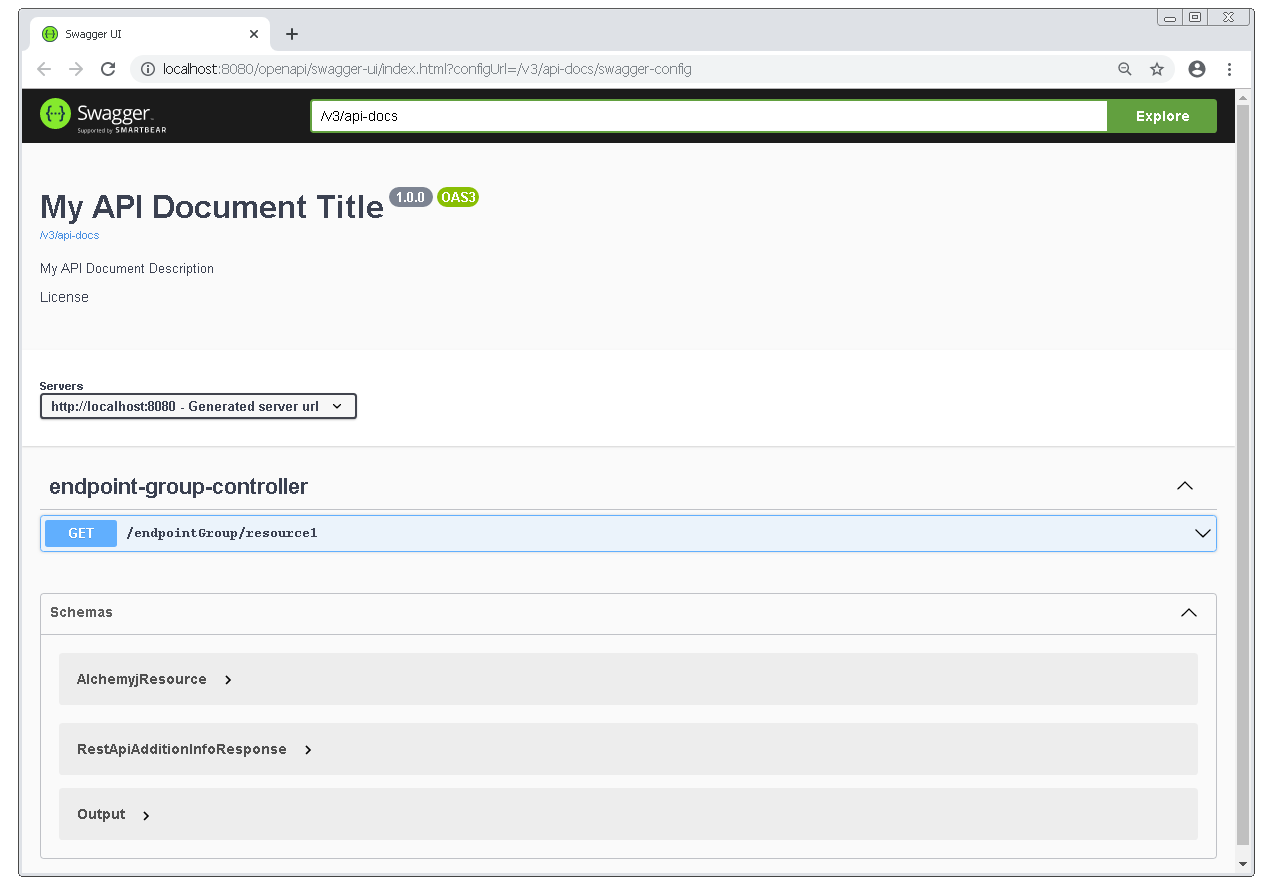Click the browser forward arrow icon
Viewport: 1262px width, 883px height.
76,69
